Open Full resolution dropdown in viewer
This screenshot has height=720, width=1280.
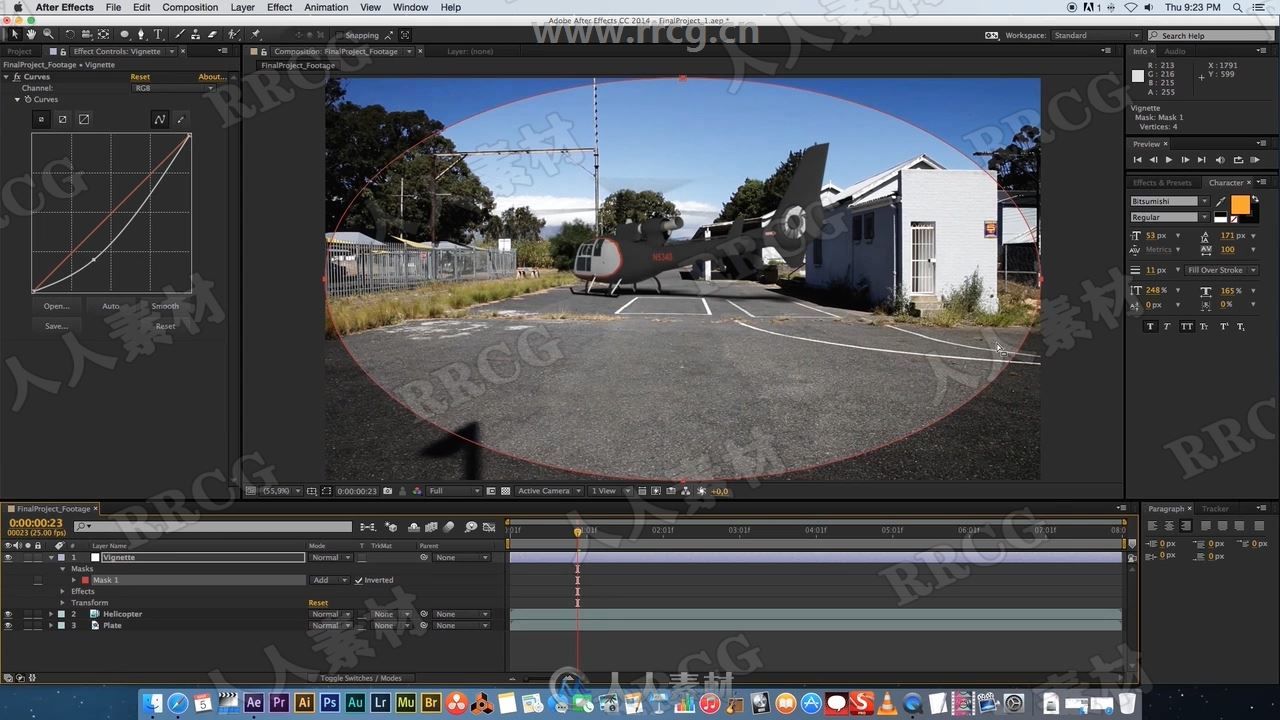coord(454,491)
